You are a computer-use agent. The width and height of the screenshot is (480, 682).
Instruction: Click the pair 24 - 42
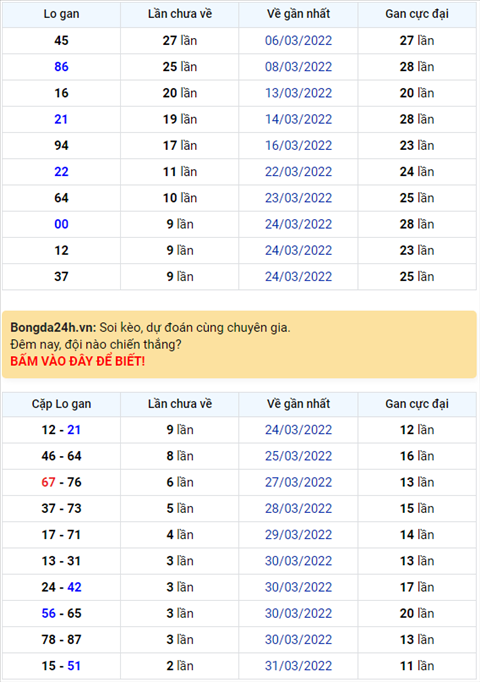[61, 587]
